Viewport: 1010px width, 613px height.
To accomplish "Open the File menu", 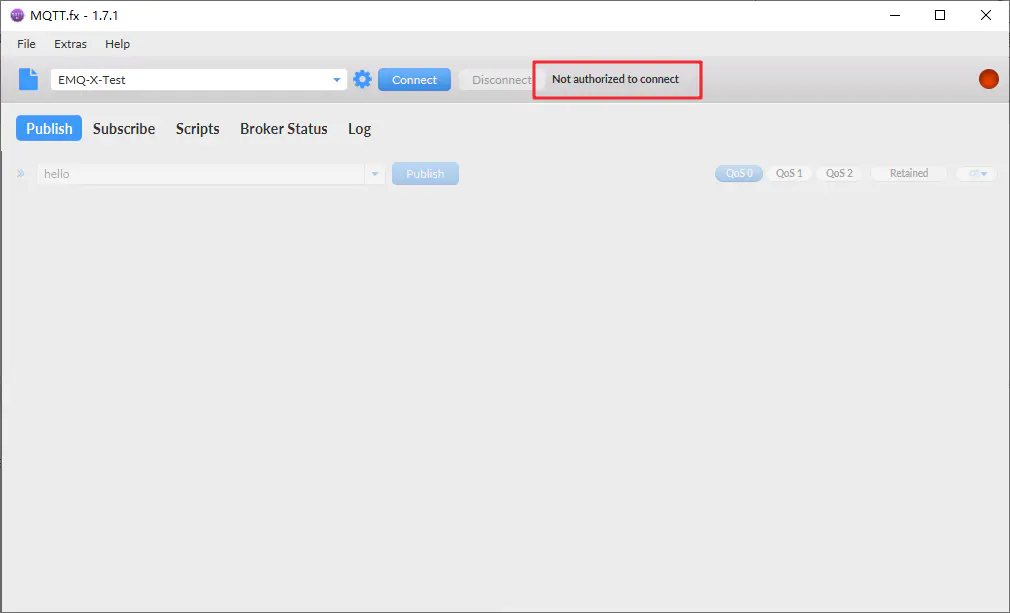I will (x=26, y=44).
